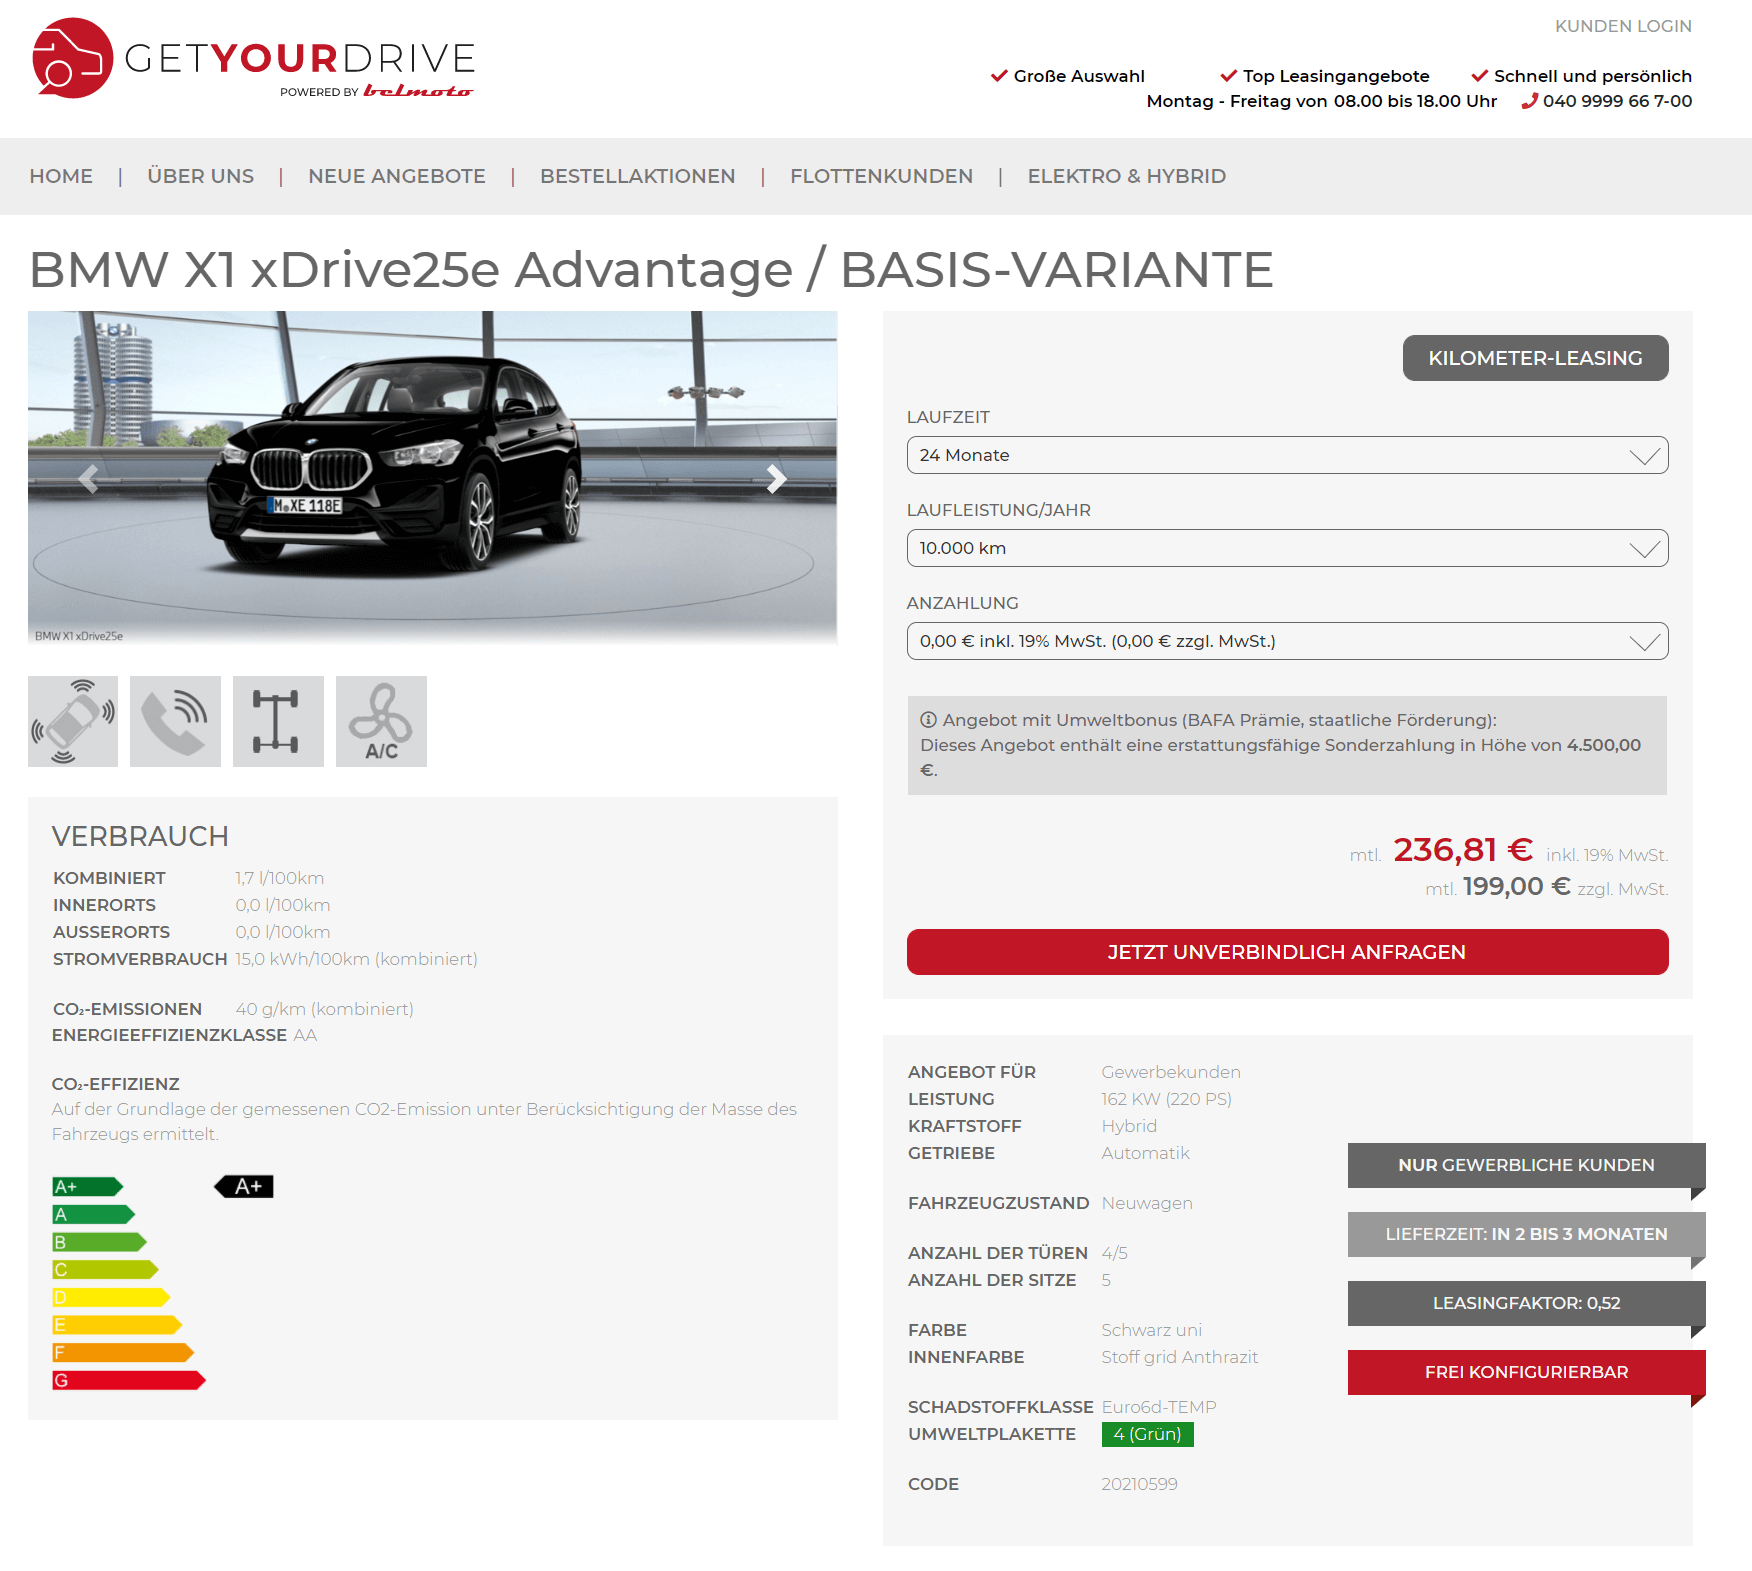The width and height of the screenshot is (1752, 1571).
Task: Click JETZT UNVERBINDLICH ANFRAGEN button
Action: 1287,952
